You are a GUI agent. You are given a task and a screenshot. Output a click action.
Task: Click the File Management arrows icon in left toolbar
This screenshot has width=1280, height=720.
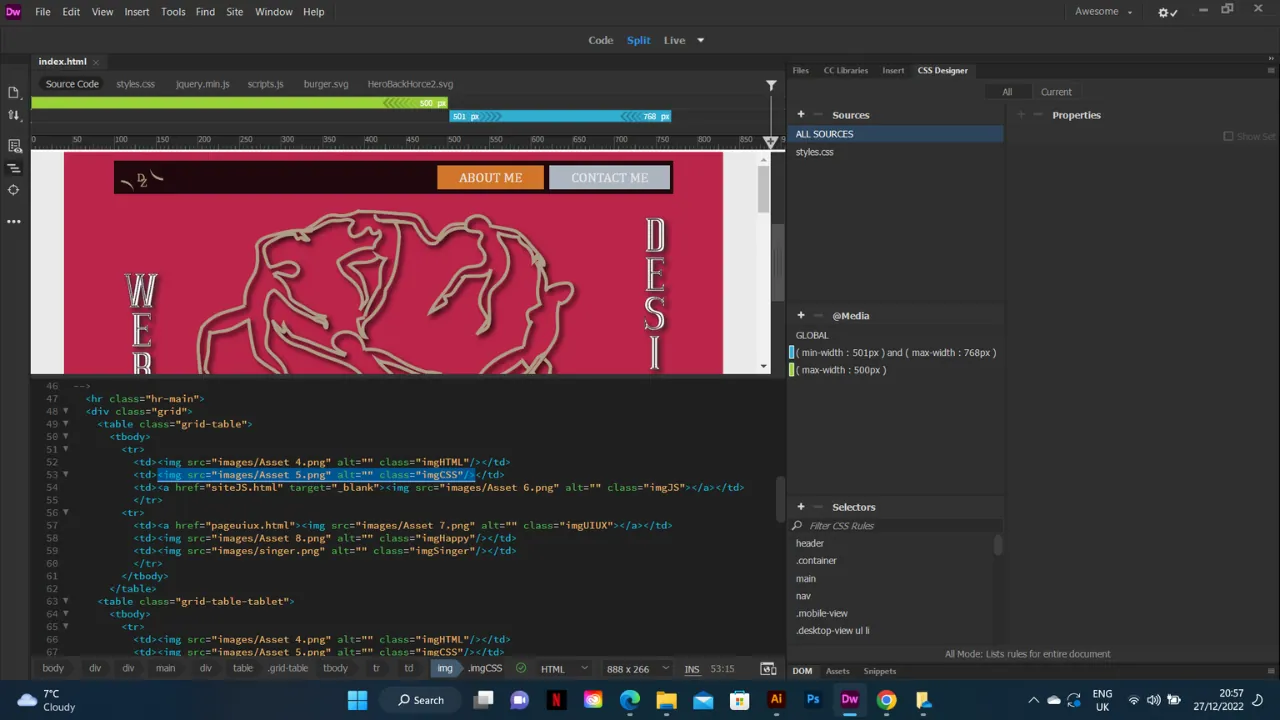[13, 115]
